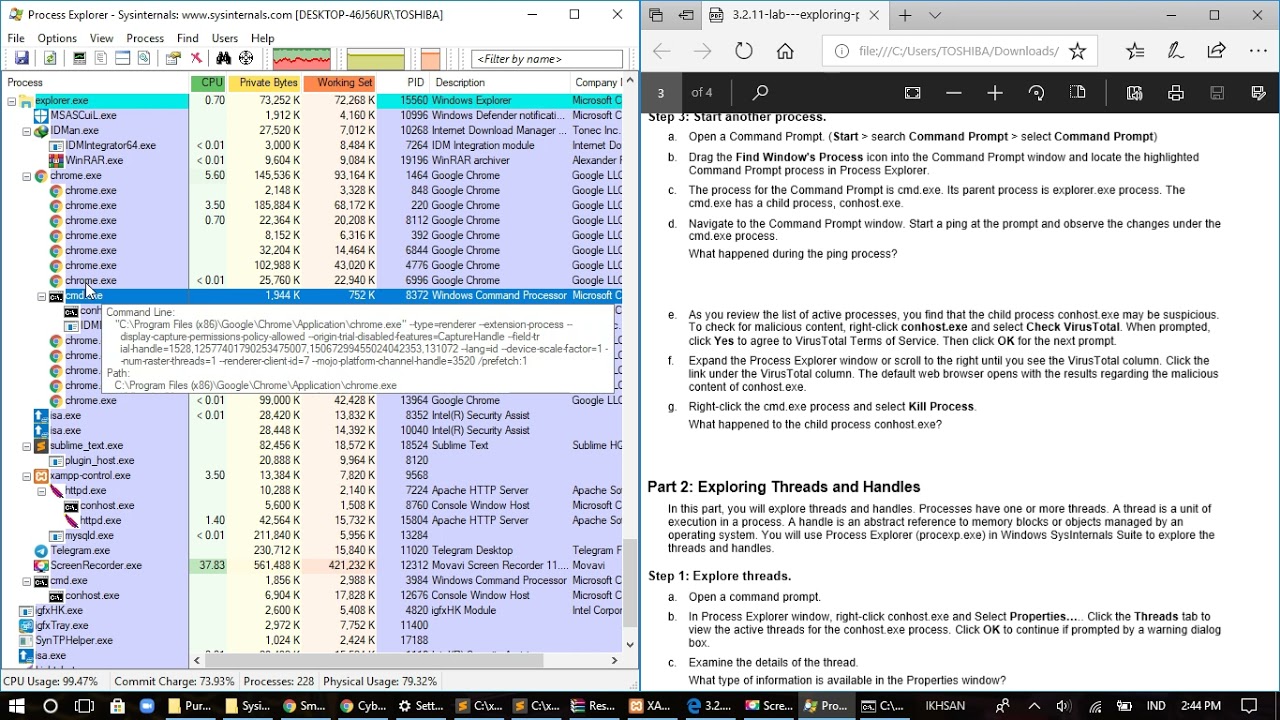Sort by the Description column header
This screenshot has width=1280, height=720.
click(x=500, y=83)
